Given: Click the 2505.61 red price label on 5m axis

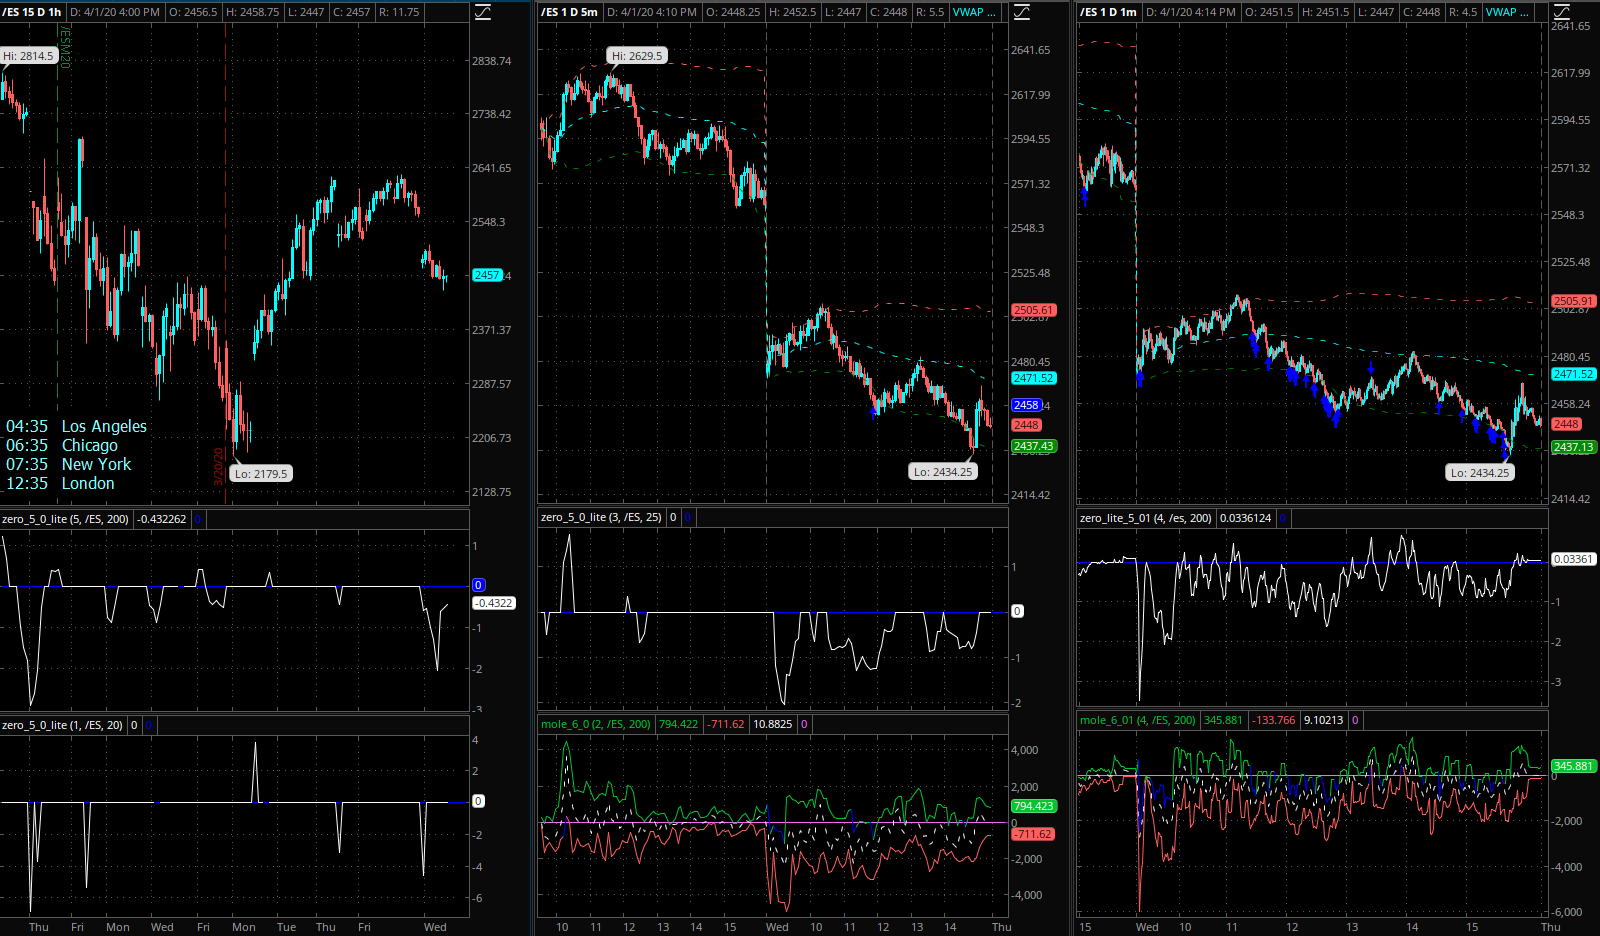Looking at the screenshot, I should point(1033,310).
